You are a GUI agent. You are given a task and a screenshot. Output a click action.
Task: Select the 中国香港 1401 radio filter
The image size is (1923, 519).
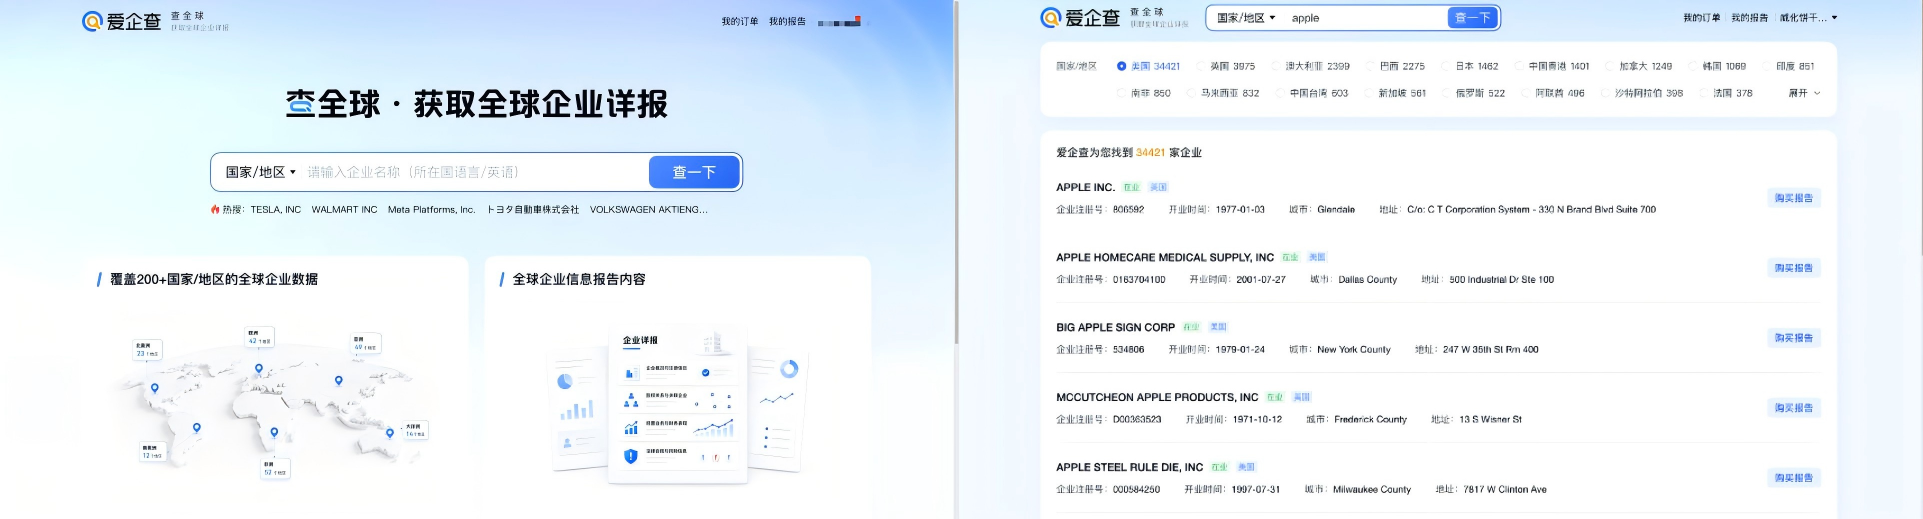click(x=1552, y=66)
